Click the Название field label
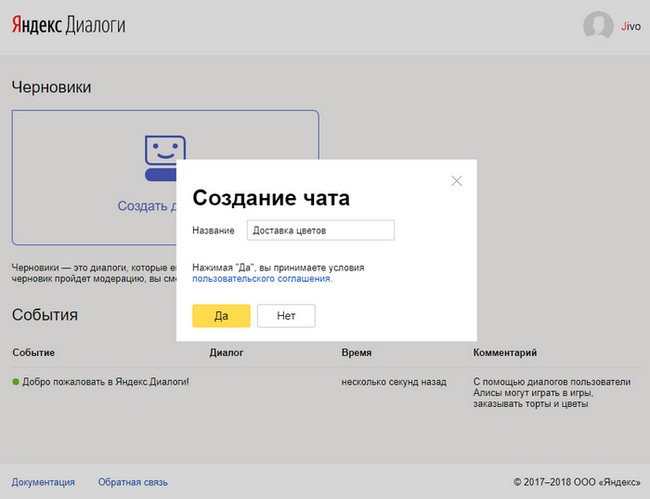650x499 pixels. point(213,230)
